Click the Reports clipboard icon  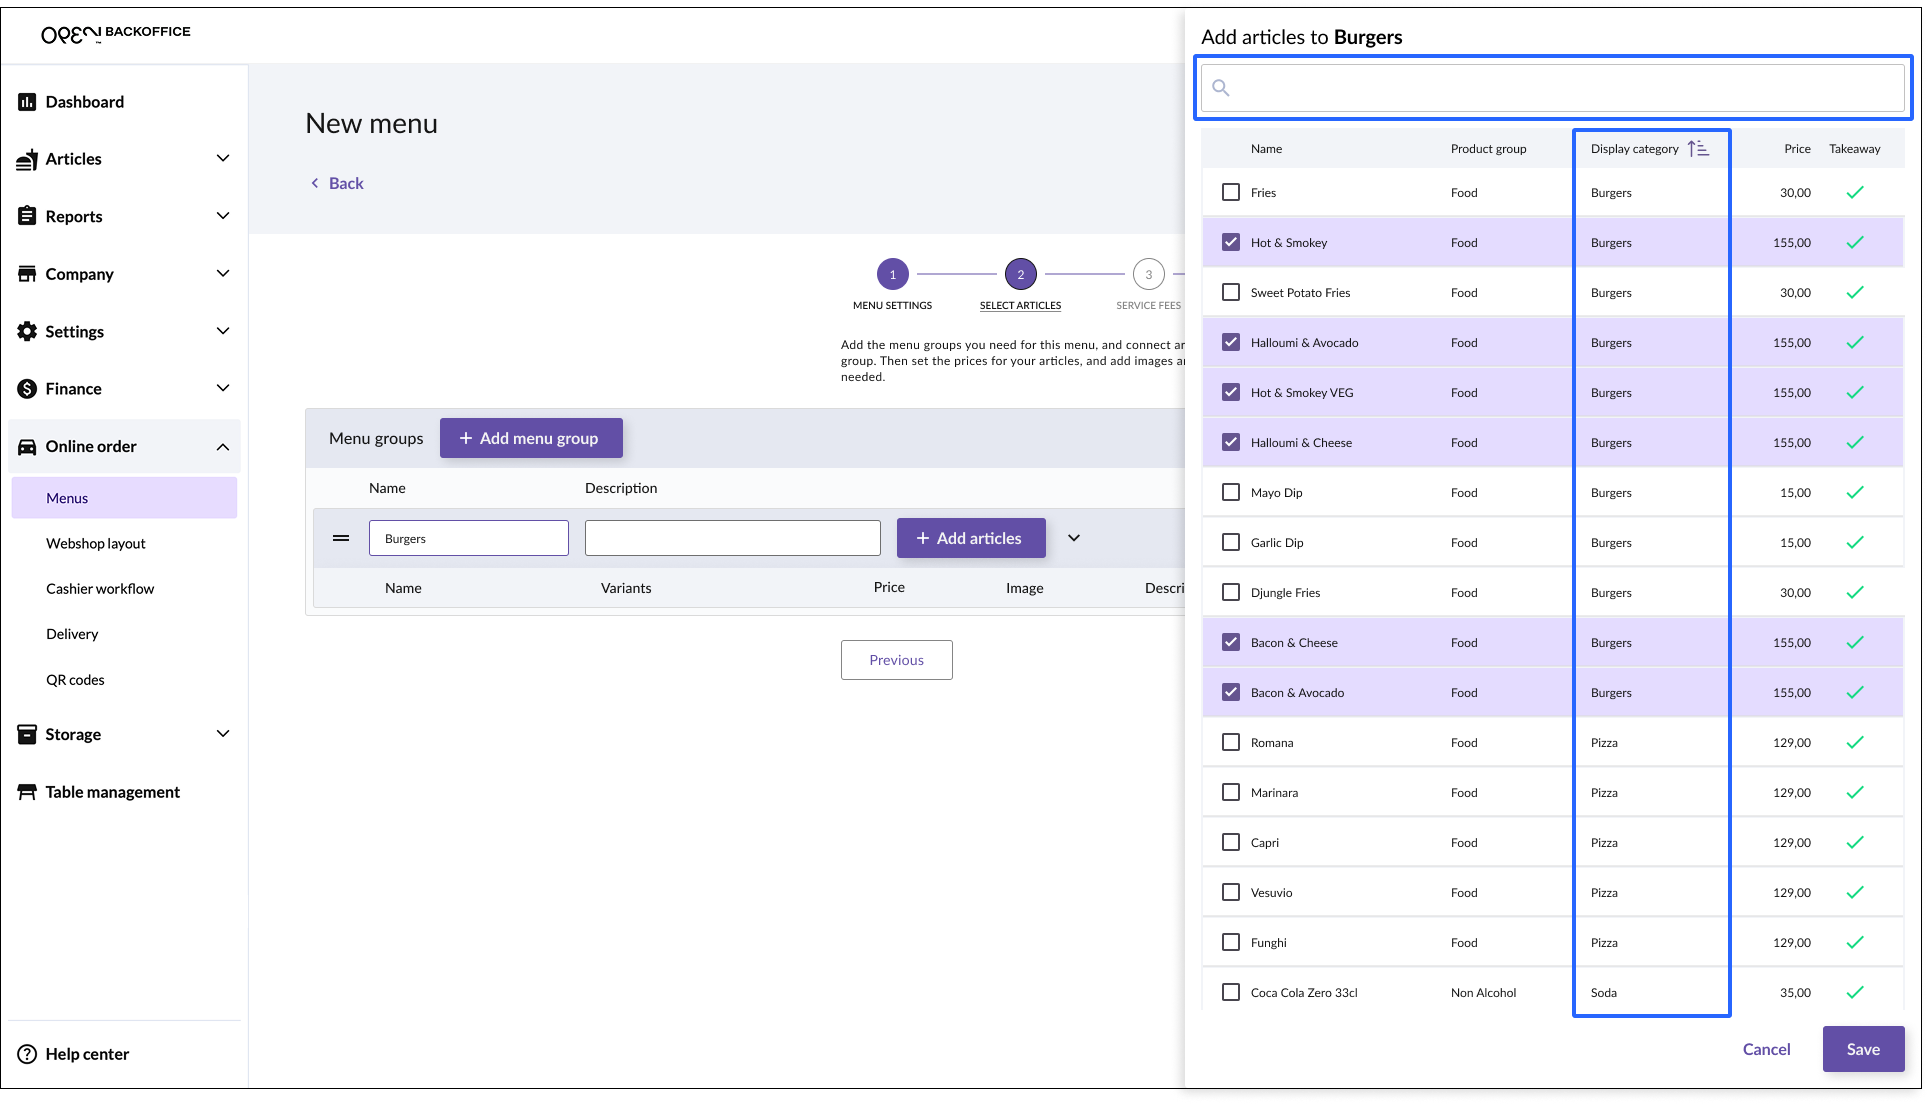27,216
